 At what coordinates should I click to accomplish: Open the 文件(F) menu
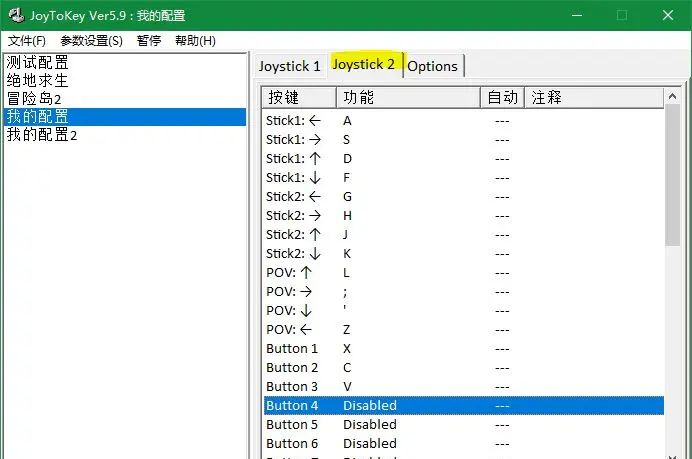click(26, 41)
